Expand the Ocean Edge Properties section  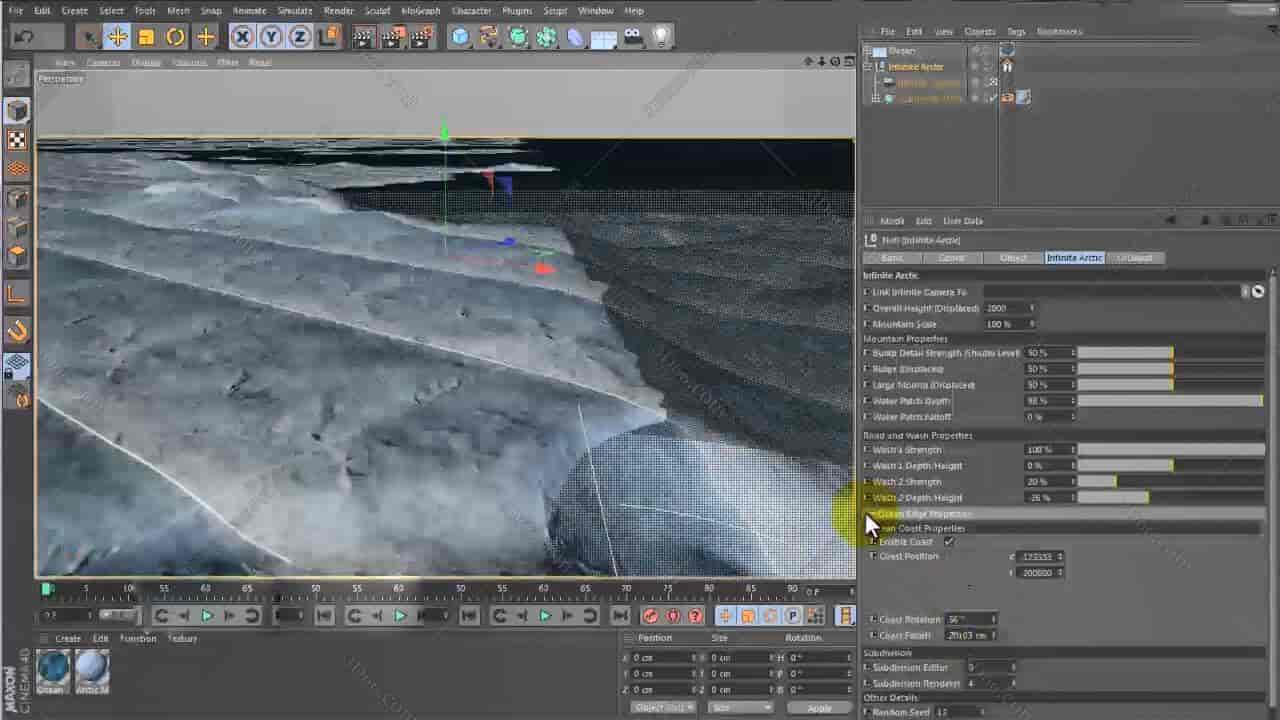pyautogui.click(x=868, y=513)
